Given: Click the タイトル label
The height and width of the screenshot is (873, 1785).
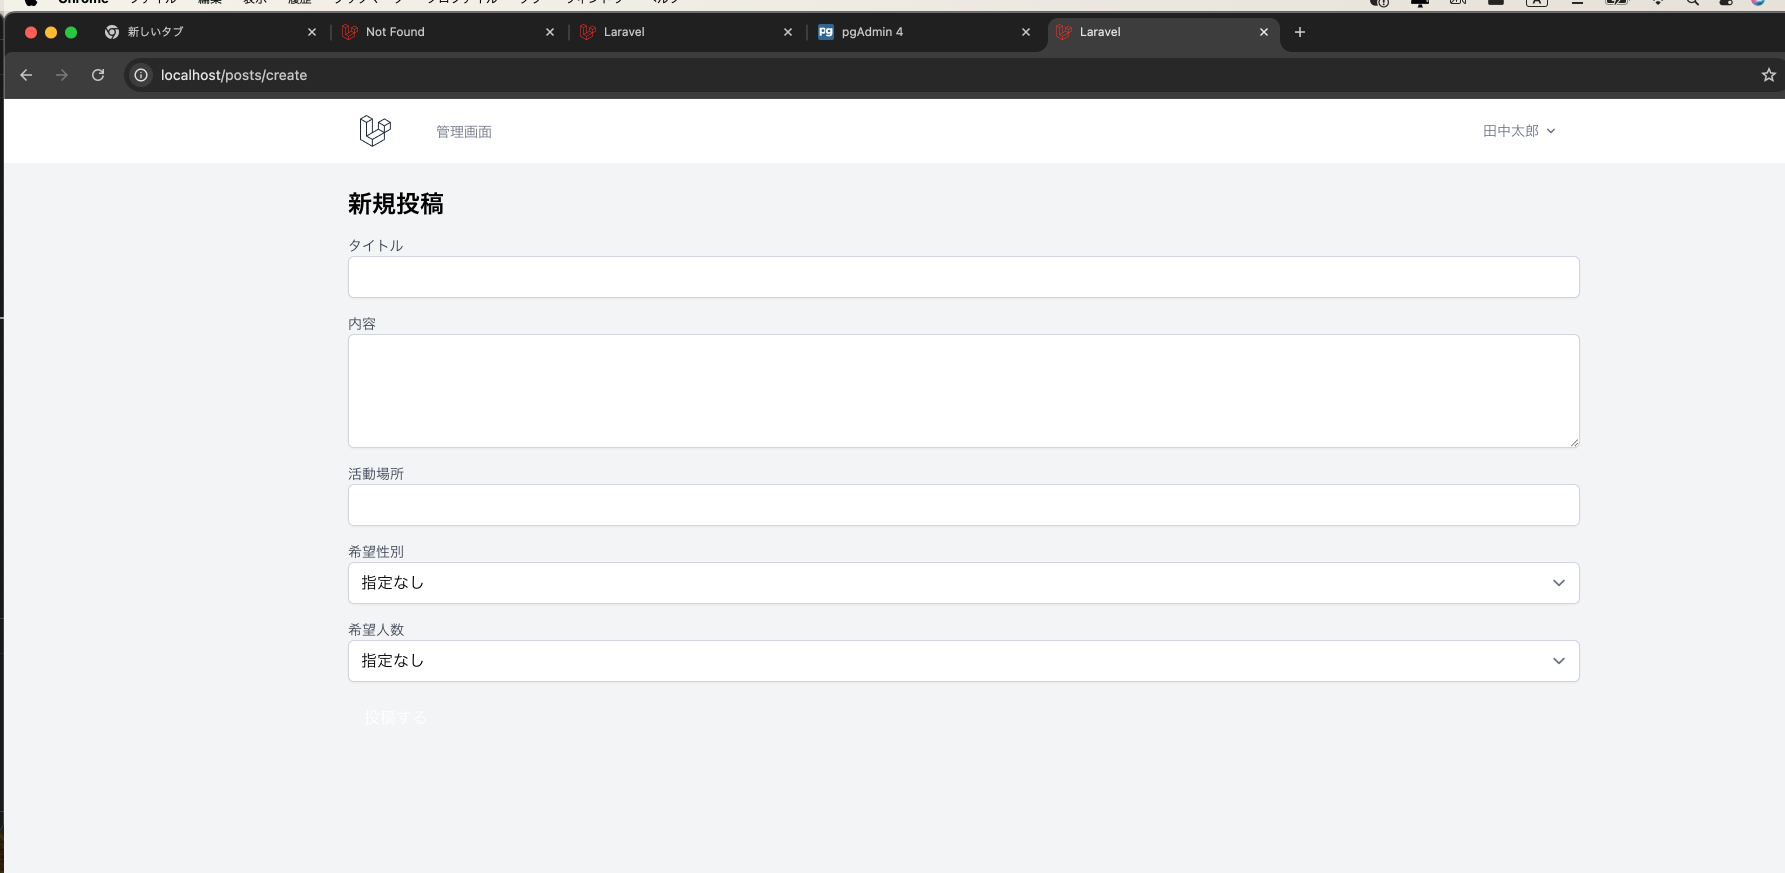Looking at the screenshot, I should pos(376,245).
